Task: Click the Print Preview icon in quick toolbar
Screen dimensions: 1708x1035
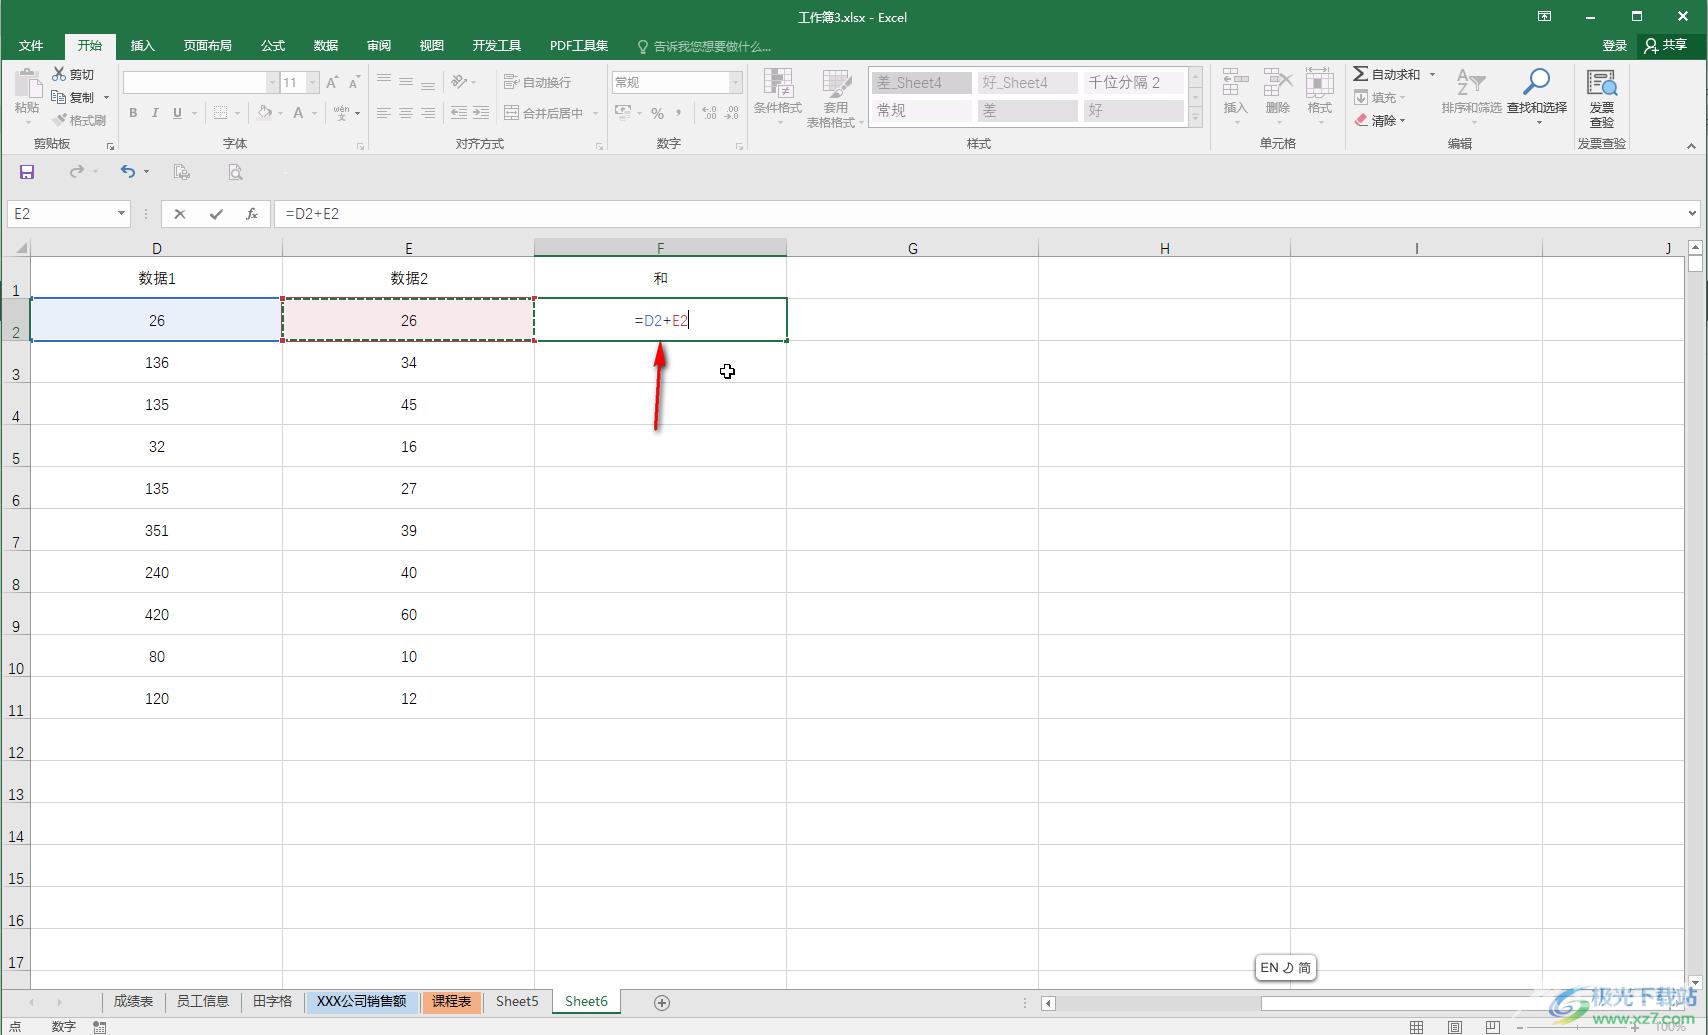Action: tap(235, 172)
